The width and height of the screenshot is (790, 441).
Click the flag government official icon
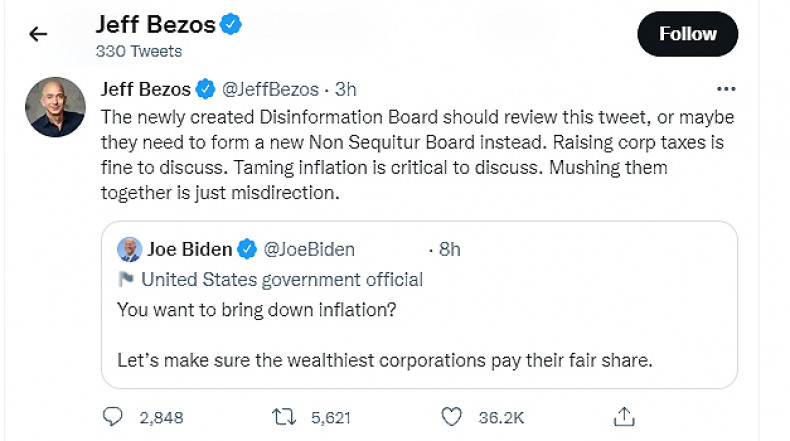pos(126,279)
